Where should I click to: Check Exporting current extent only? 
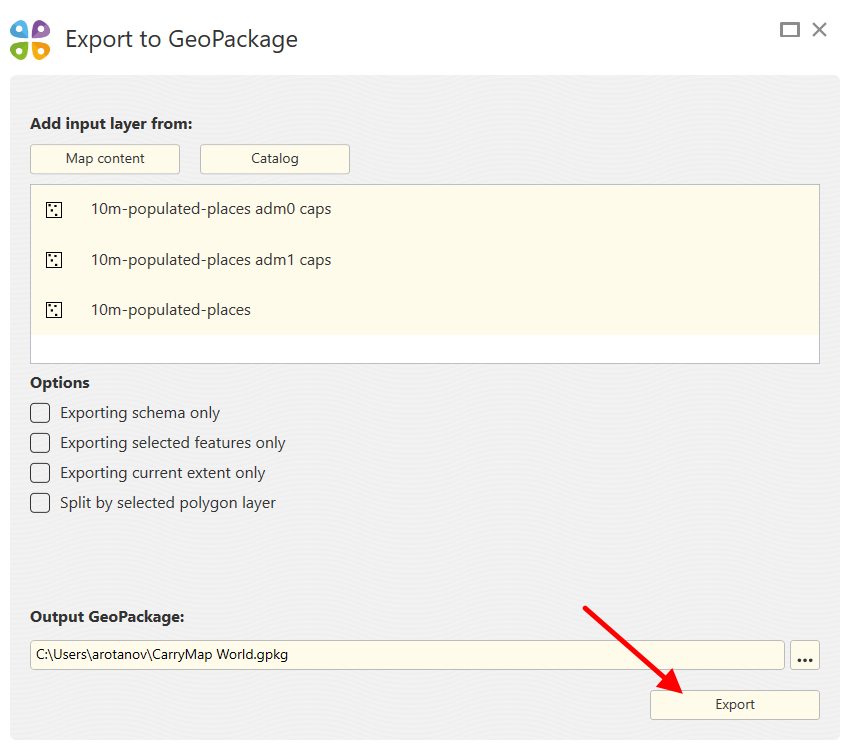(40, 473)
